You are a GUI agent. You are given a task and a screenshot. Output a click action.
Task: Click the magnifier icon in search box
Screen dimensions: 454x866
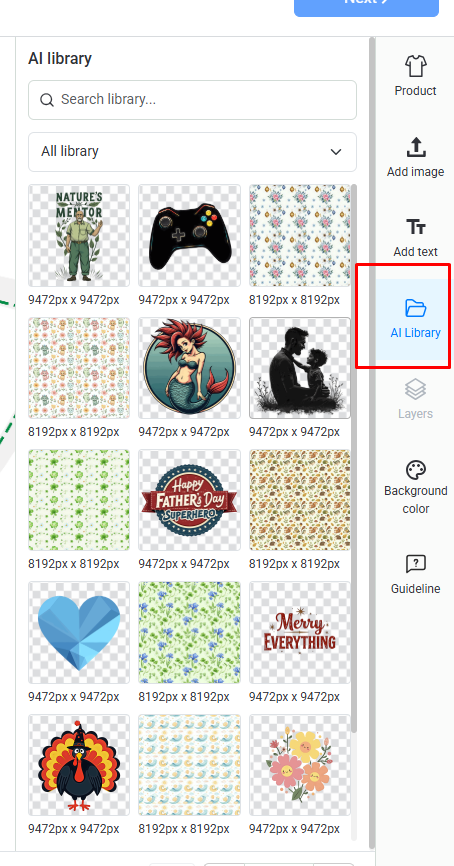coord(47,100)
